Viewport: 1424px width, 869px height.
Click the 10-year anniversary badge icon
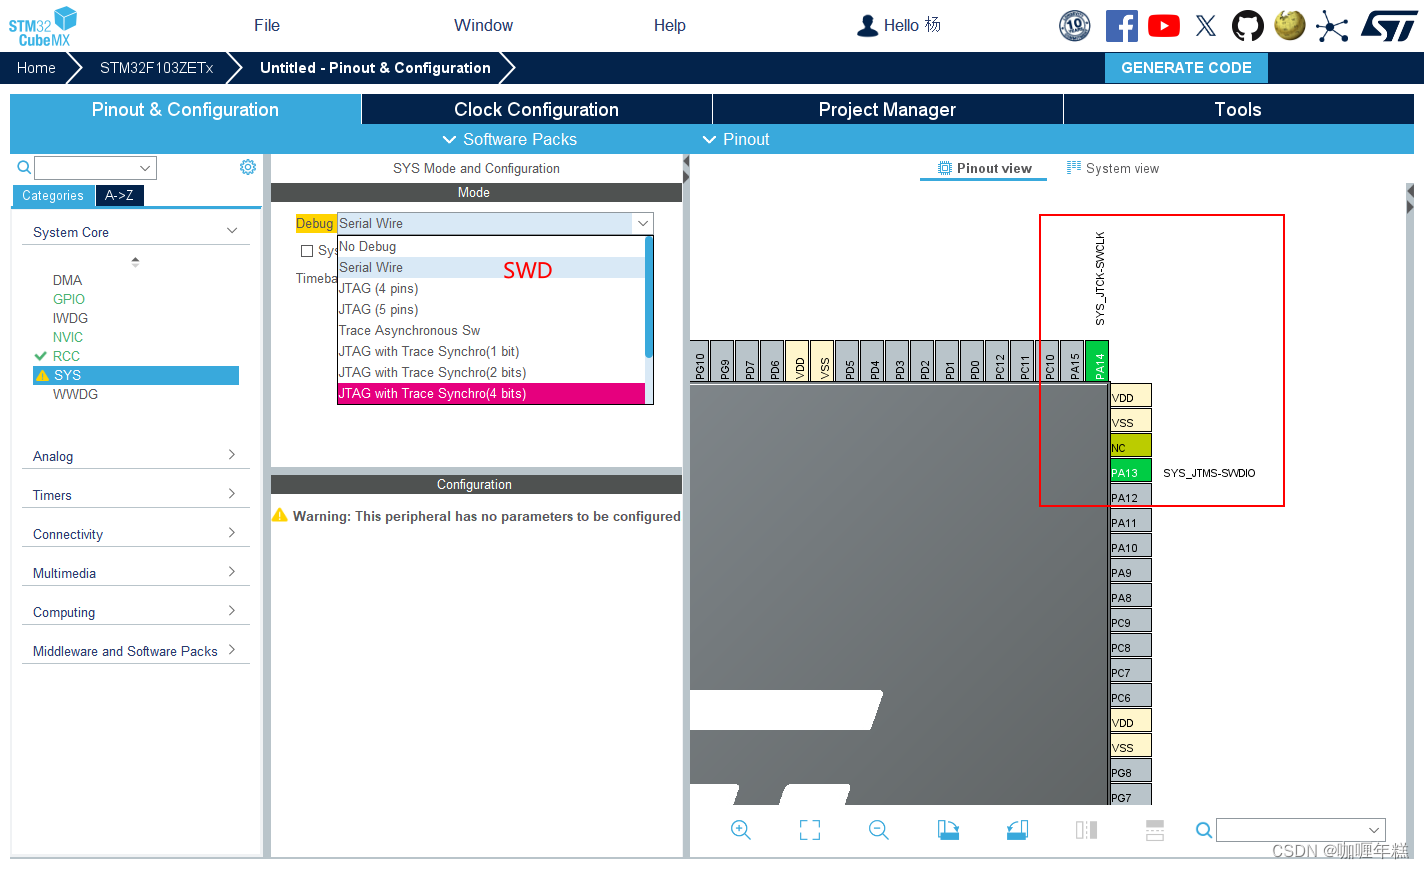pyautogui.click(x=1075, y=26)
